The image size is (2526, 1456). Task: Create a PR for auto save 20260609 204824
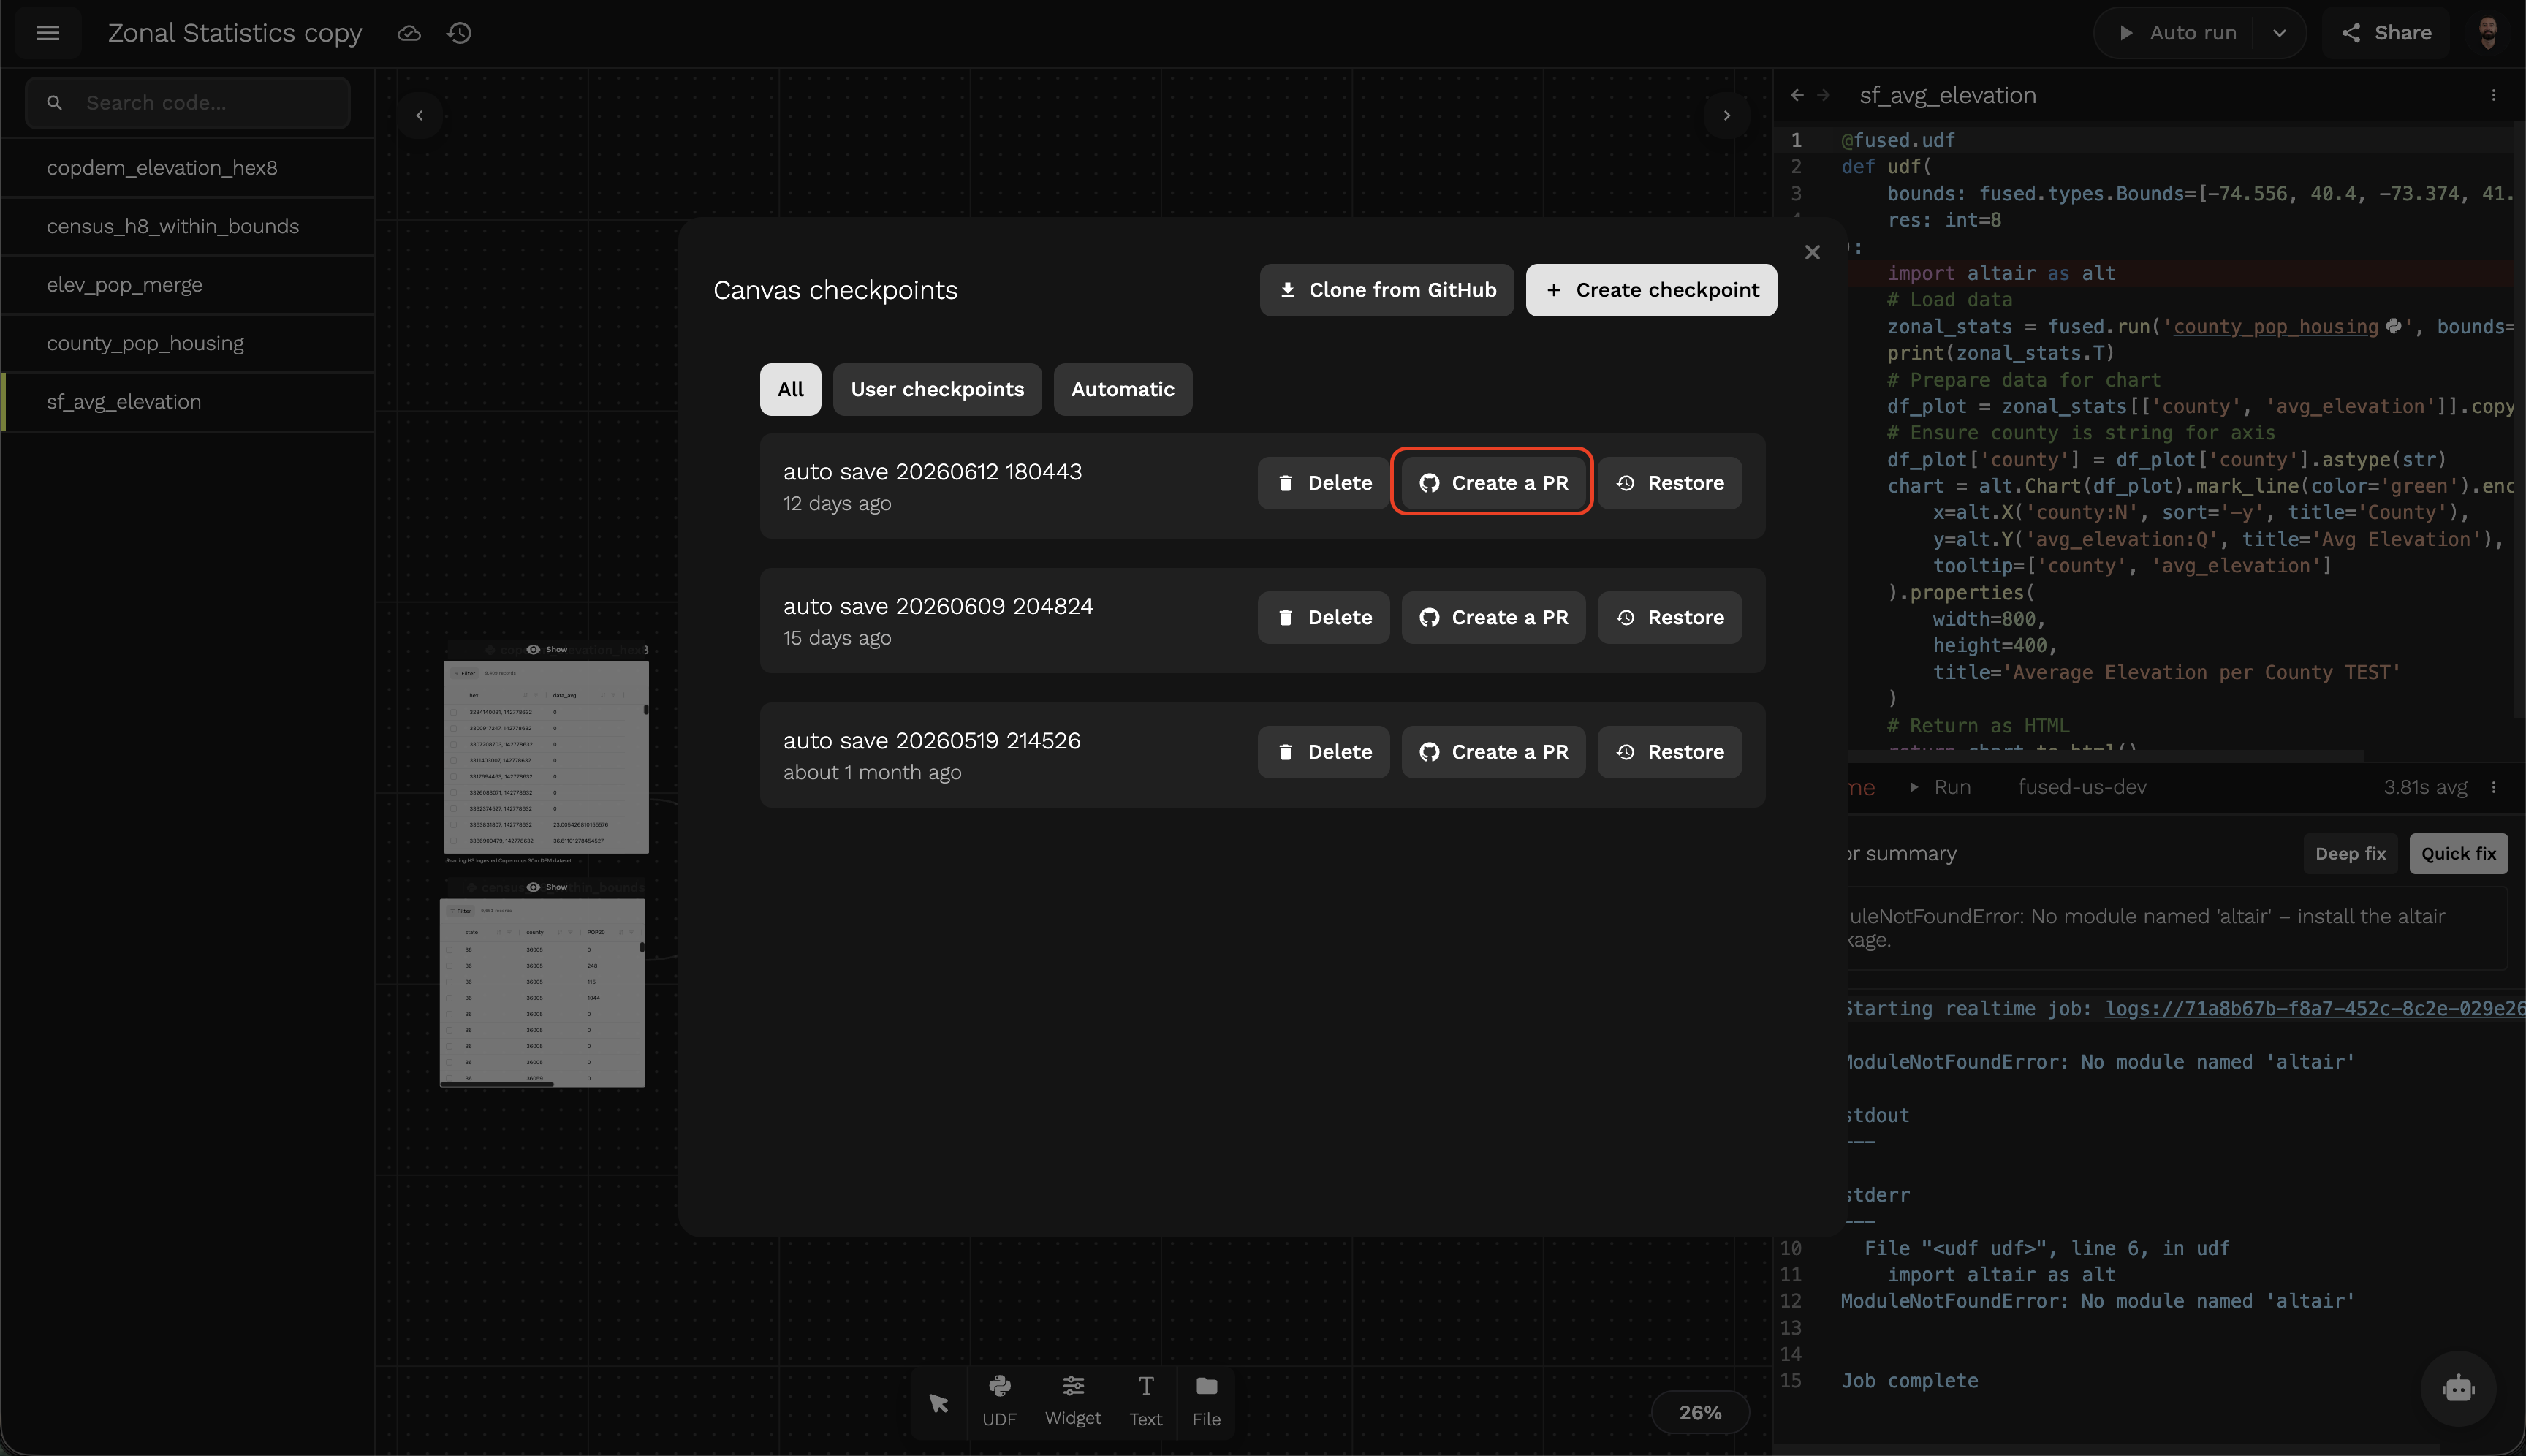coord(1493,617)
